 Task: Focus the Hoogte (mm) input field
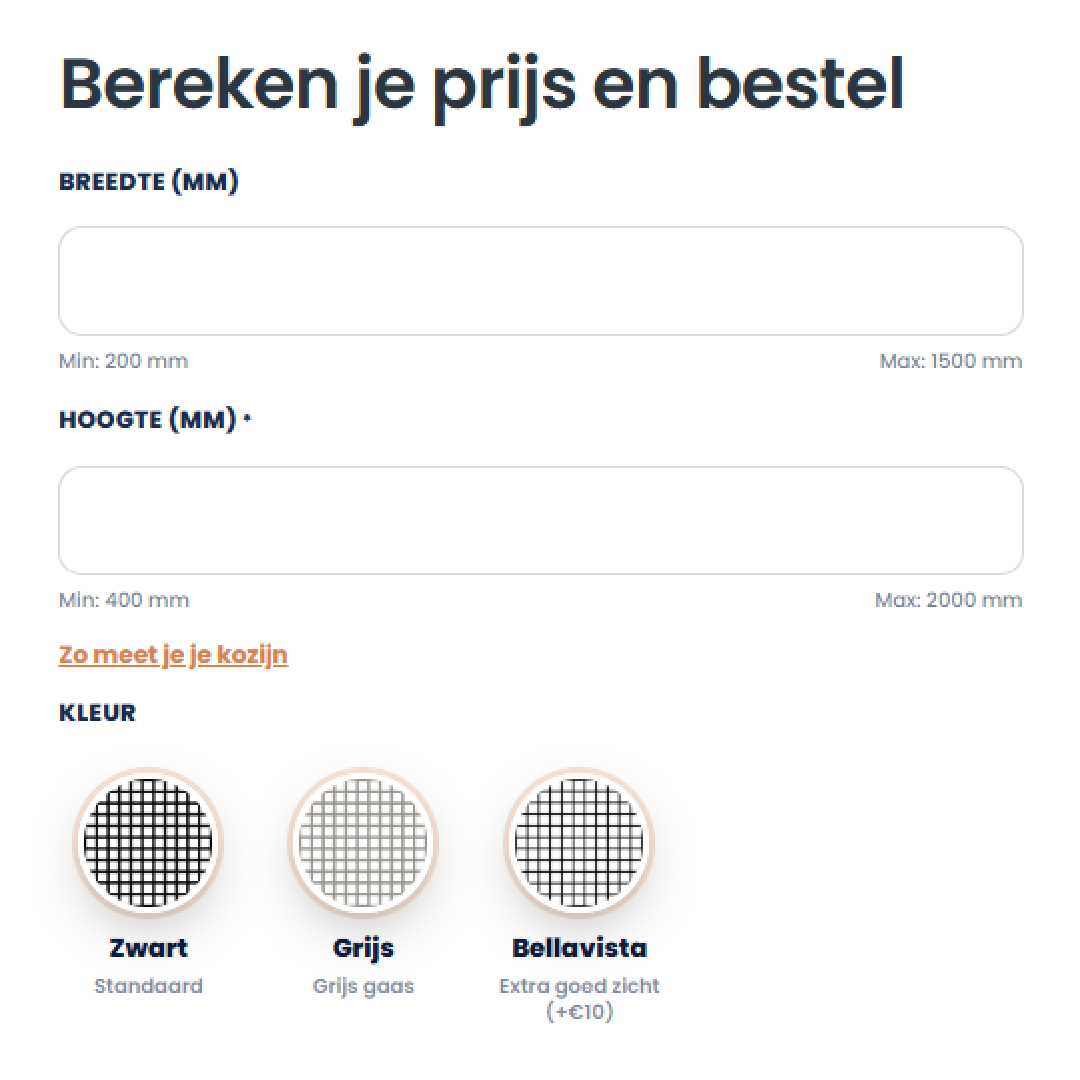click(540, 520)
